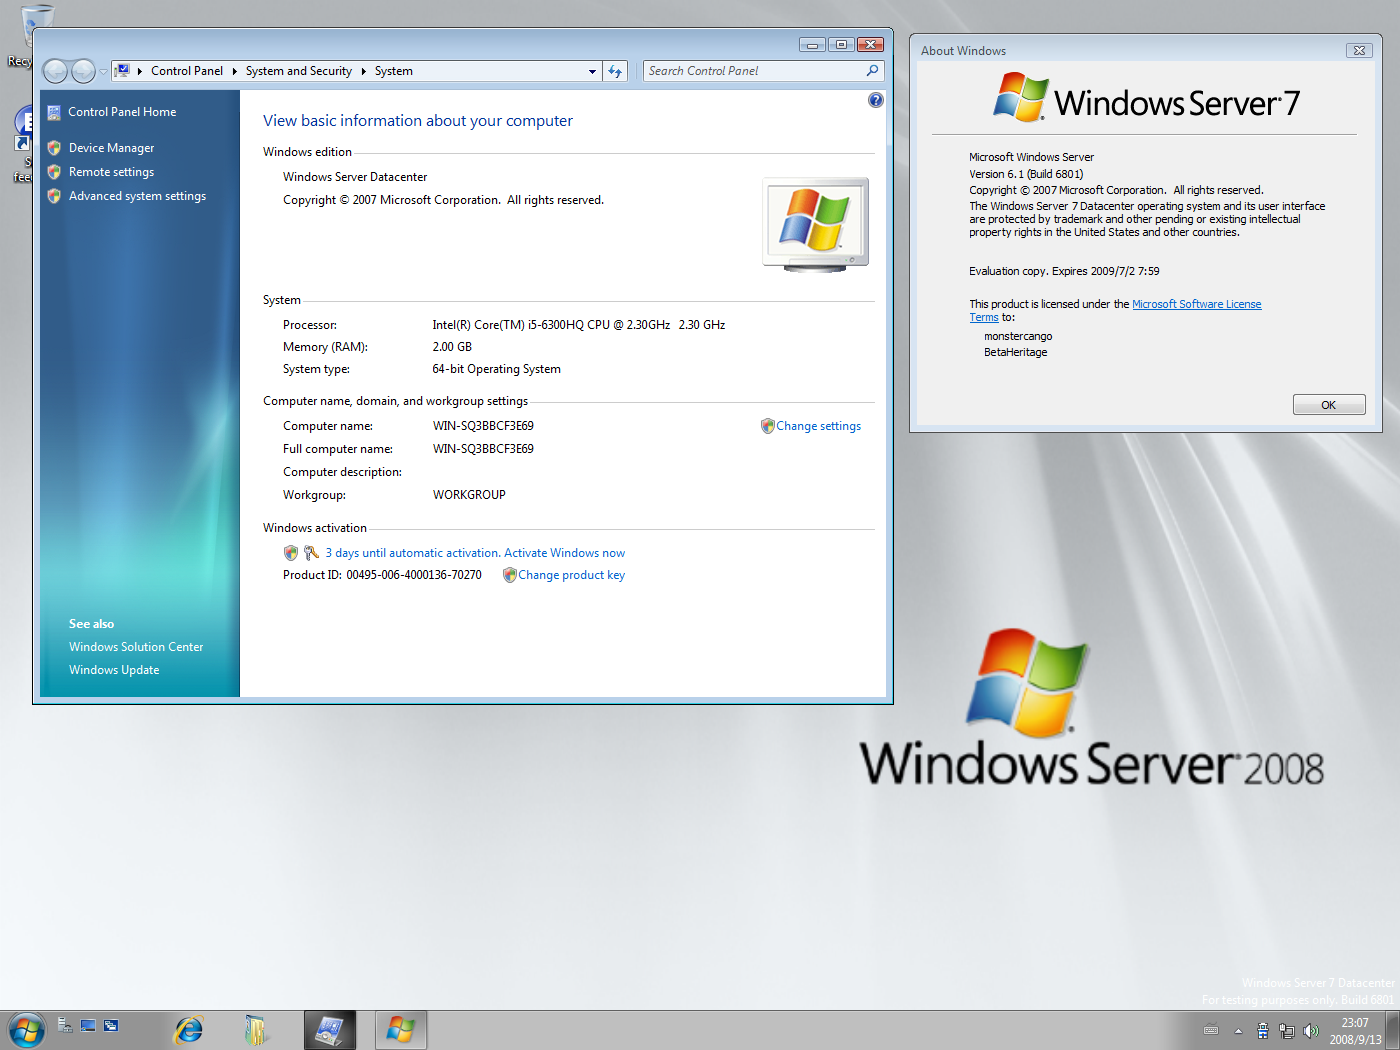Click the Windows Server Datacenter edition text

[x=355, y=177]
